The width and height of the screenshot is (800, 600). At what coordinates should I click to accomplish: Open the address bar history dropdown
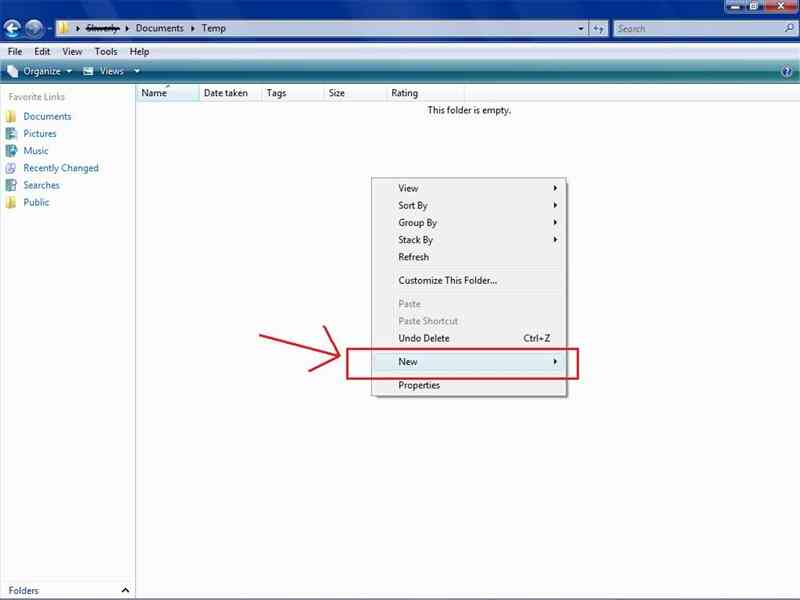[x=581, y=29]
